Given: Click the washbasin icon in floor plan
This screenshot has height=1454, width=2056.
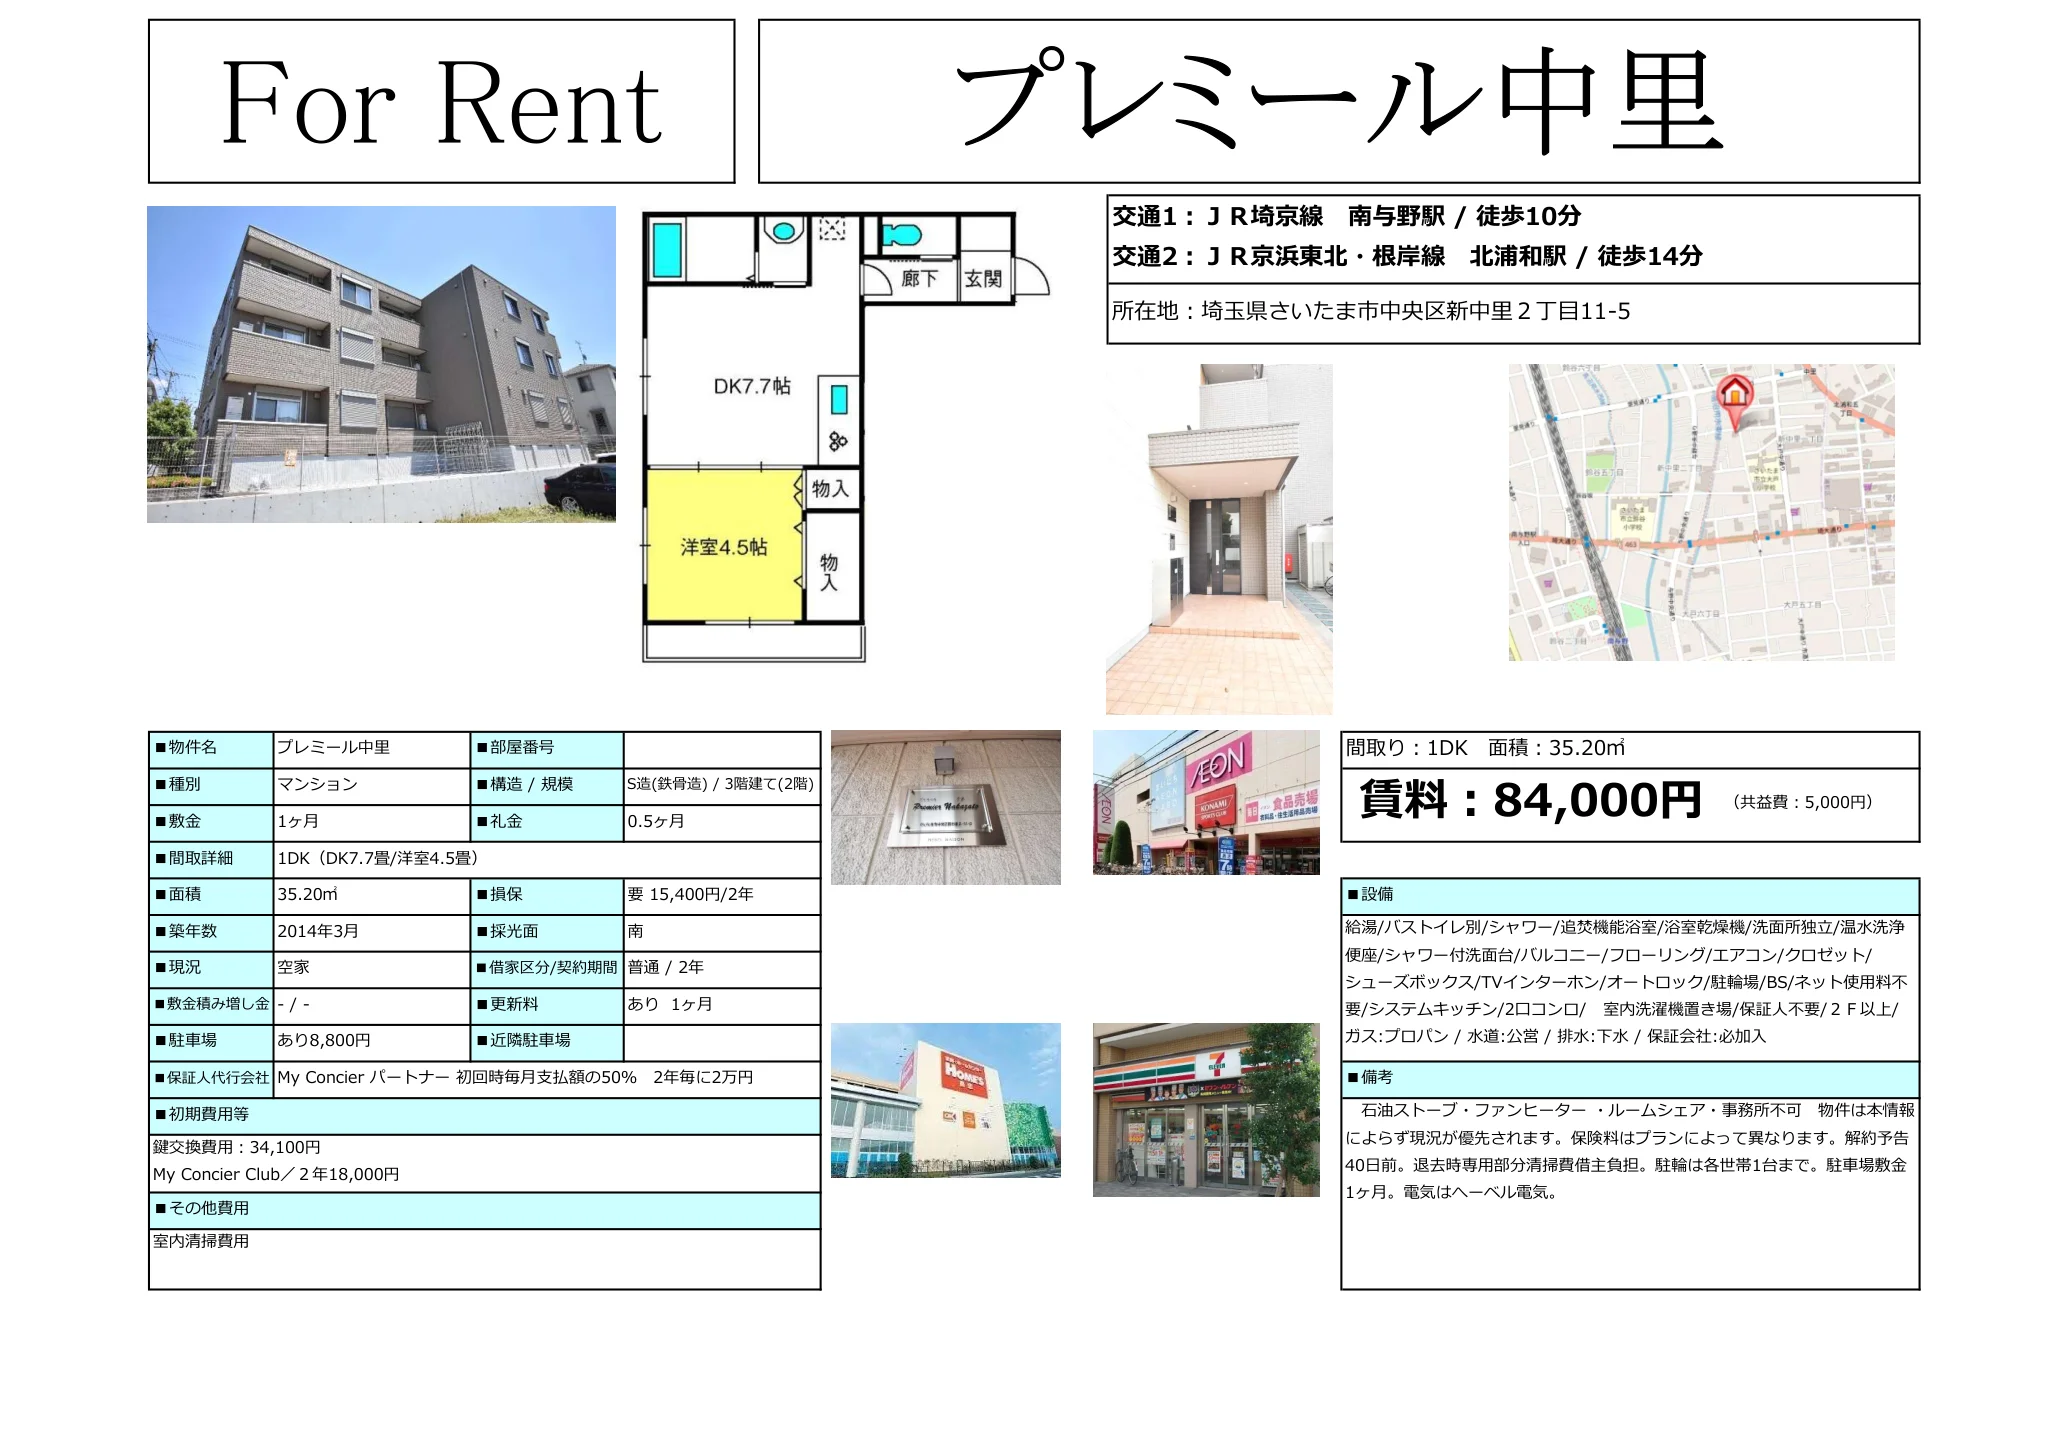Looking at the screenshot, I should (783, 232).
